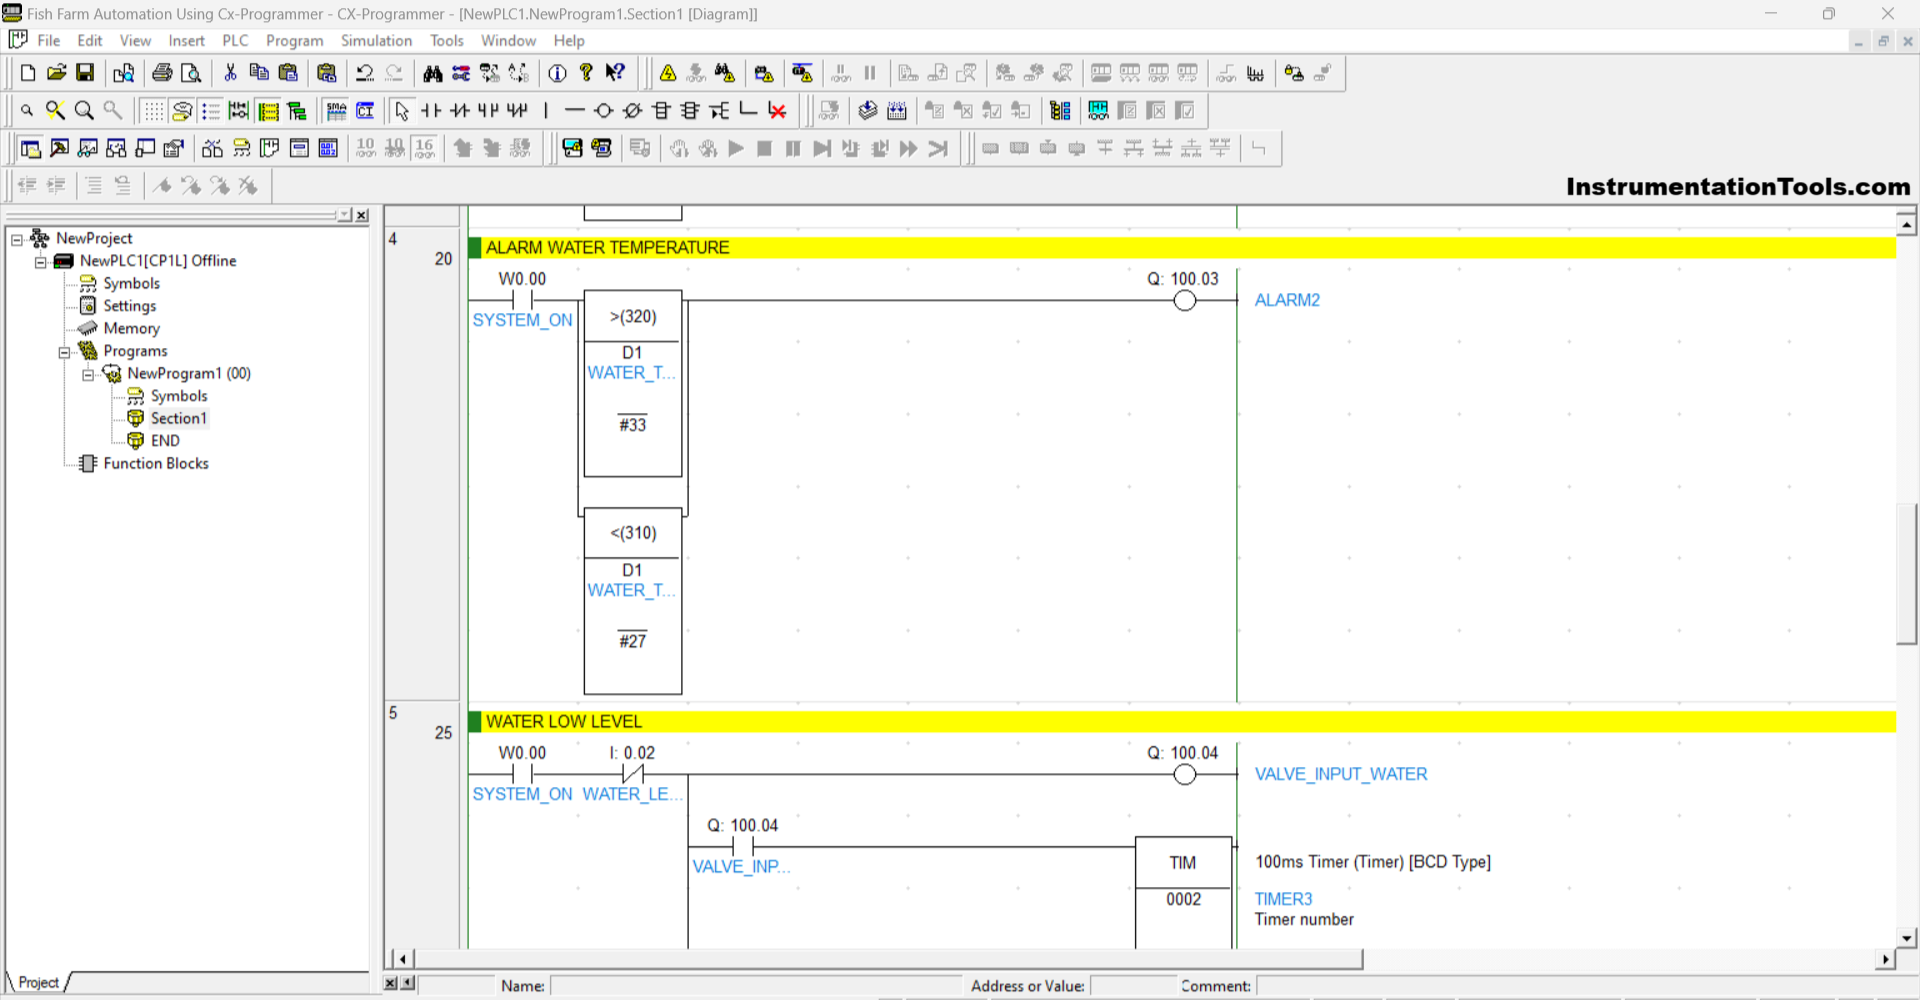Viewport: 1920px width, 1000px height.
Task: Save the project with the floppy disk icon
Action: click(x=85, y=73)
